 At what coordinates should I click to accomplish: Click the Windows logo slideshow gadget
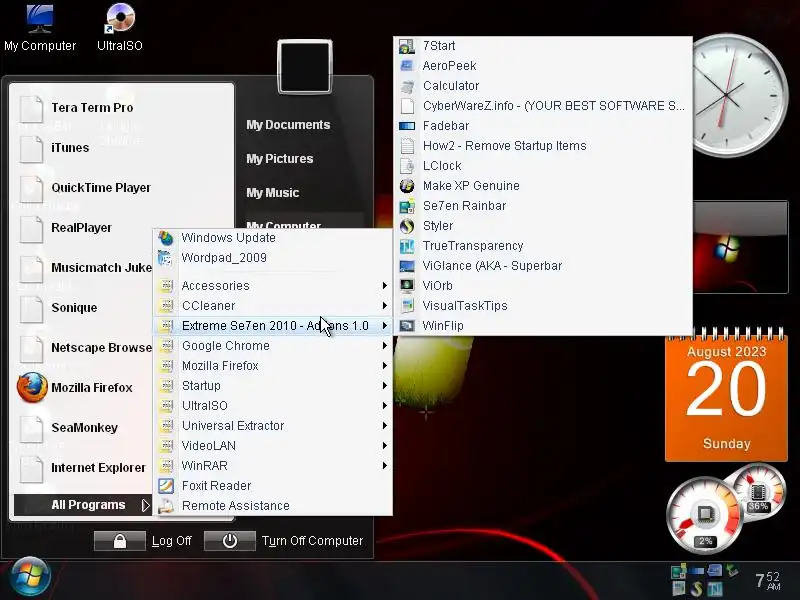coord(741,247)
